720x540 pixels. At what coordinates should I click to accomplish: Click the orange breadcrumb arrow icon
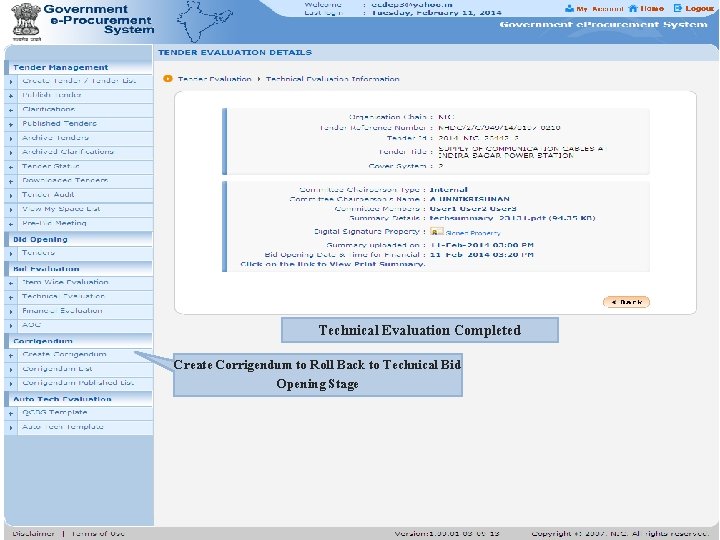point(168,79)
